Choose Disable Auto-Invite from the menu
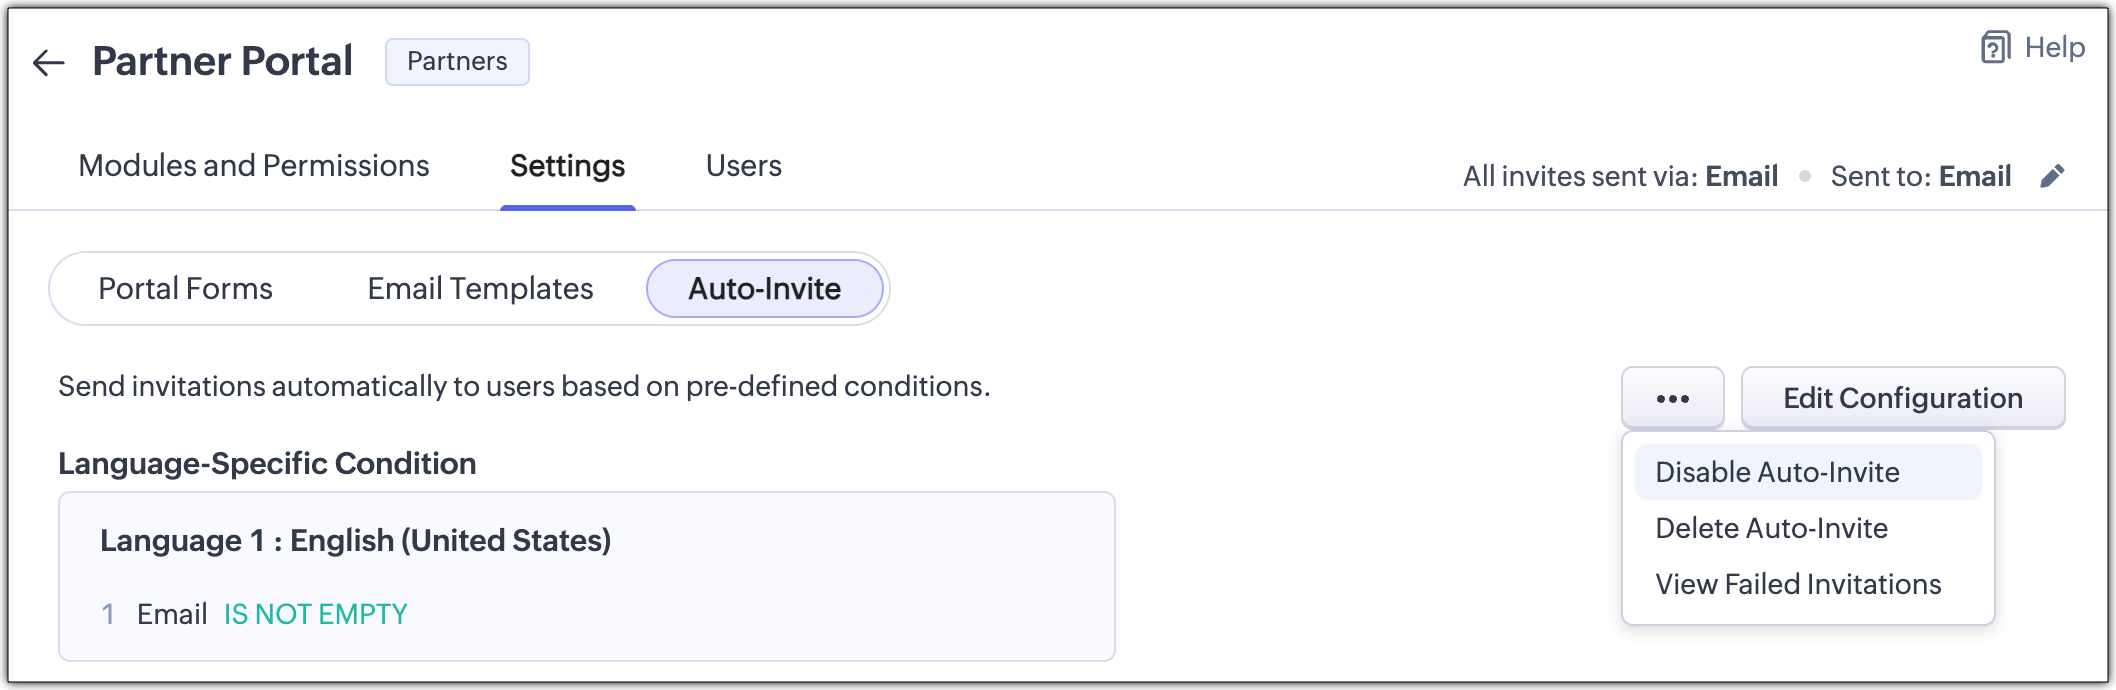Image resolution: width=2116 pixels, height=690 pixels. [1777, 472]
